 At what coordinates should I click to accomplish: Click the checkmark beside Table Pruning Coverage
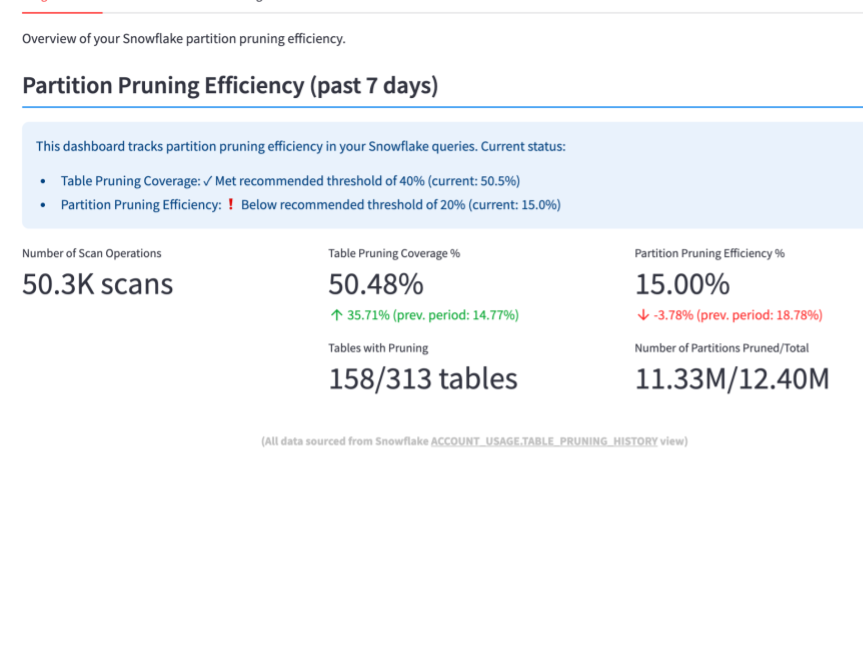point(209,181)
